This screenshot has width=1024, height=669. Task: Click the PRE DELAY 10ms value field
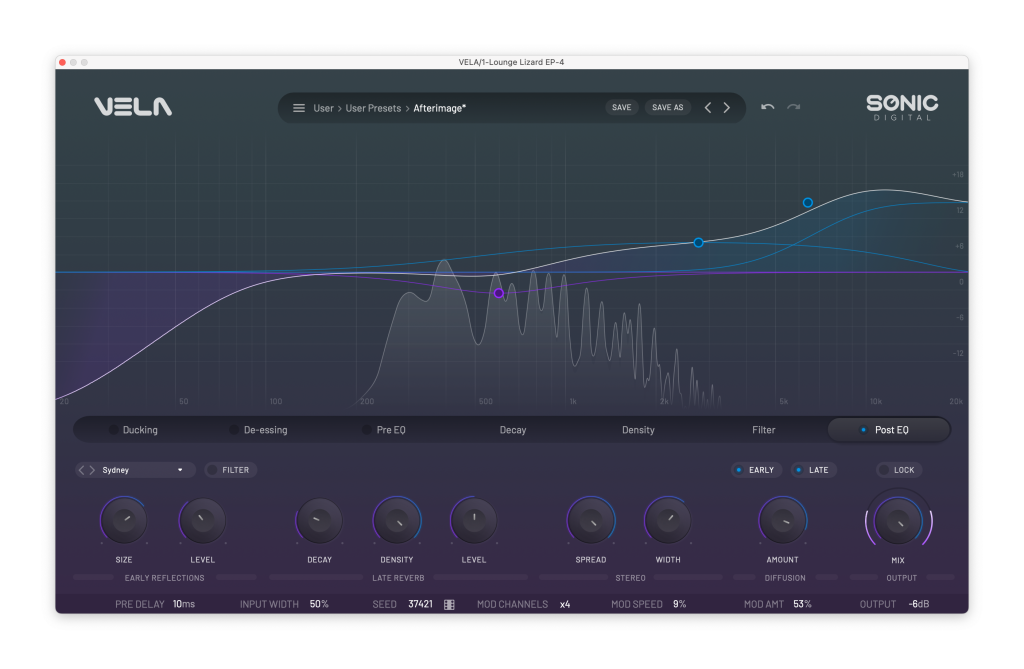tap(183, 604)
